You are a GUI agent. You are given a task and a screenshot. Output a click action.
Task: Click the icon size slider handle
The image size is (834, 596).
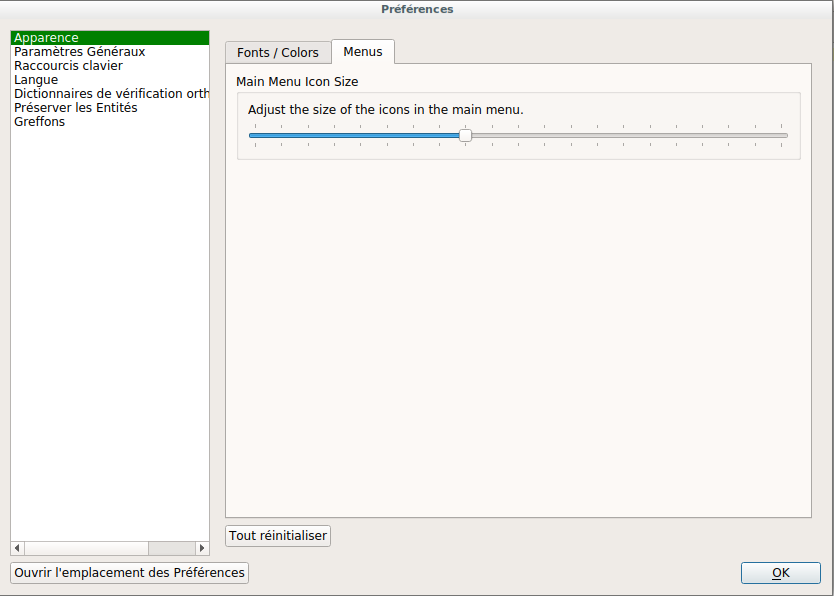(465, 136)
